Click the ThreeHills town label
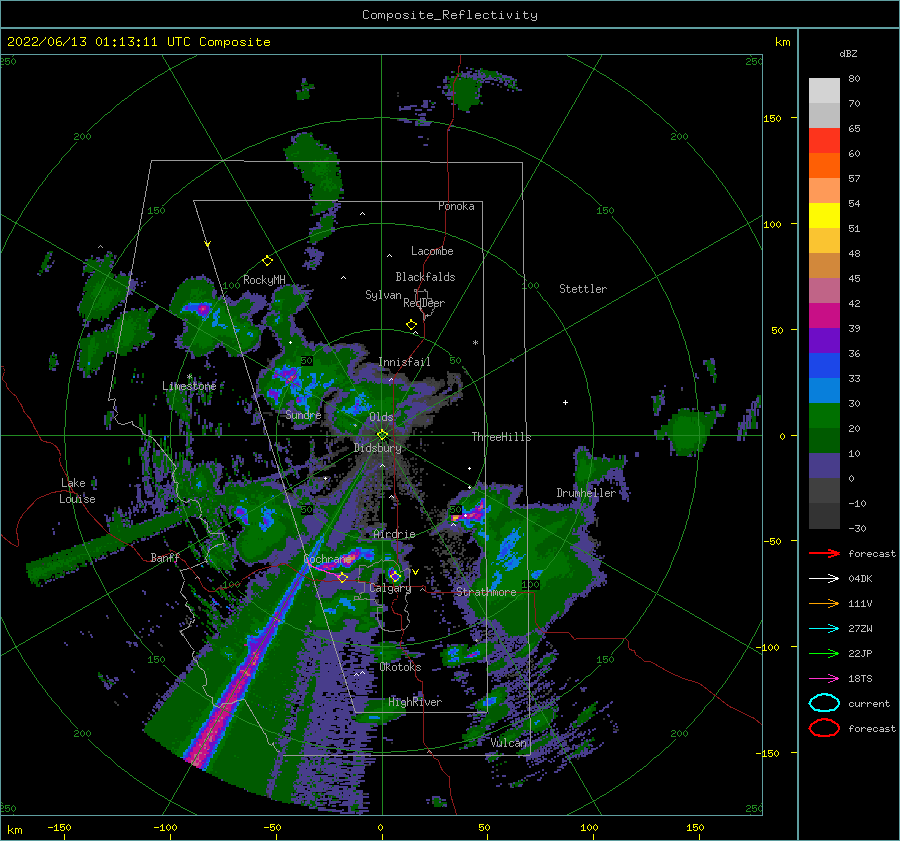This screenshot has height=841, width=900. [x=501, y=437]
